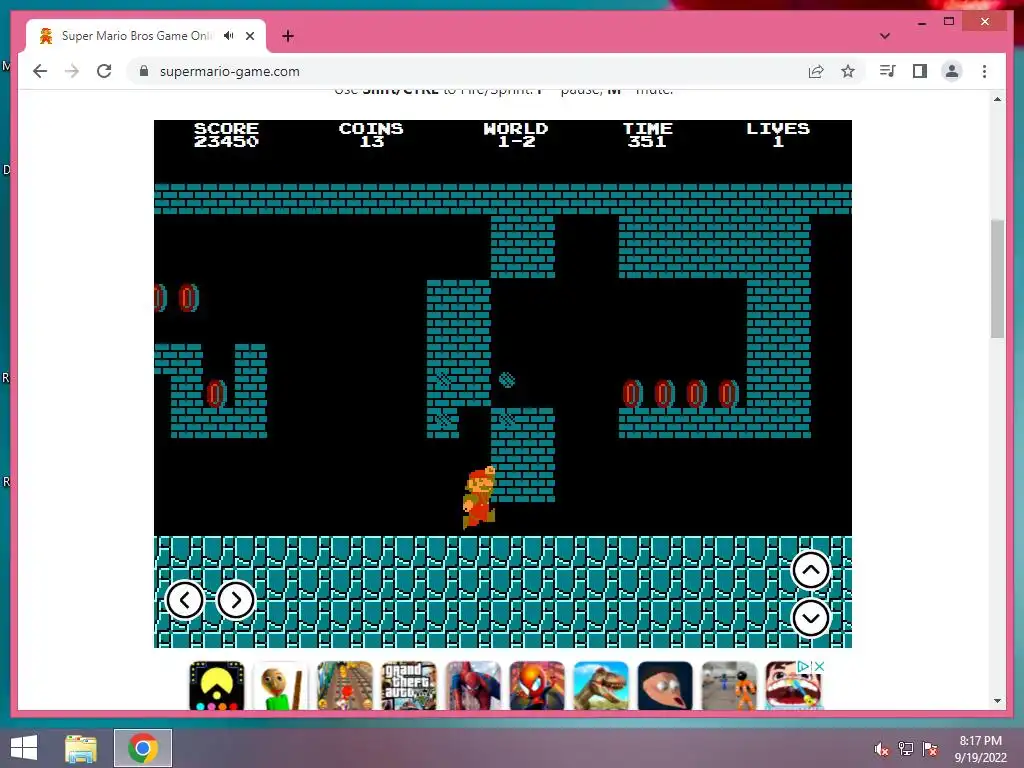Click the AdChoices triangle icon
1024x768 pixels.
tap(804, 666)
